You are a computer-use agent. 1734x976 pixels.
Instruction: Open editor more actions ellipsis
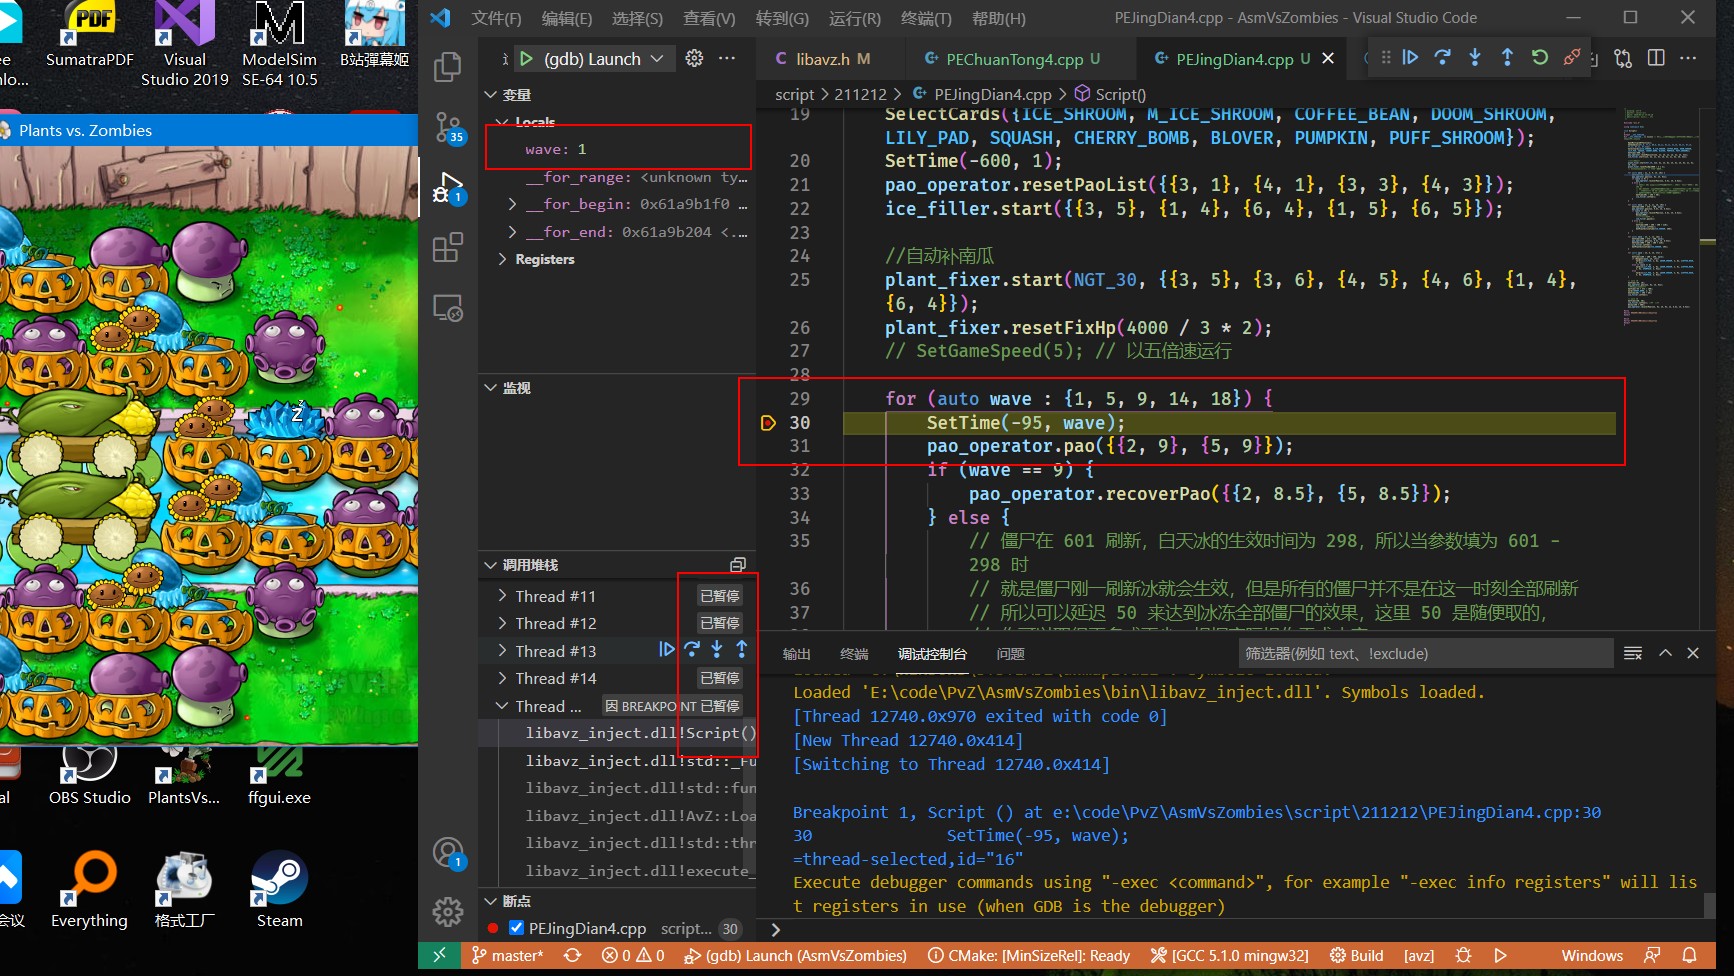(1688, 58)
